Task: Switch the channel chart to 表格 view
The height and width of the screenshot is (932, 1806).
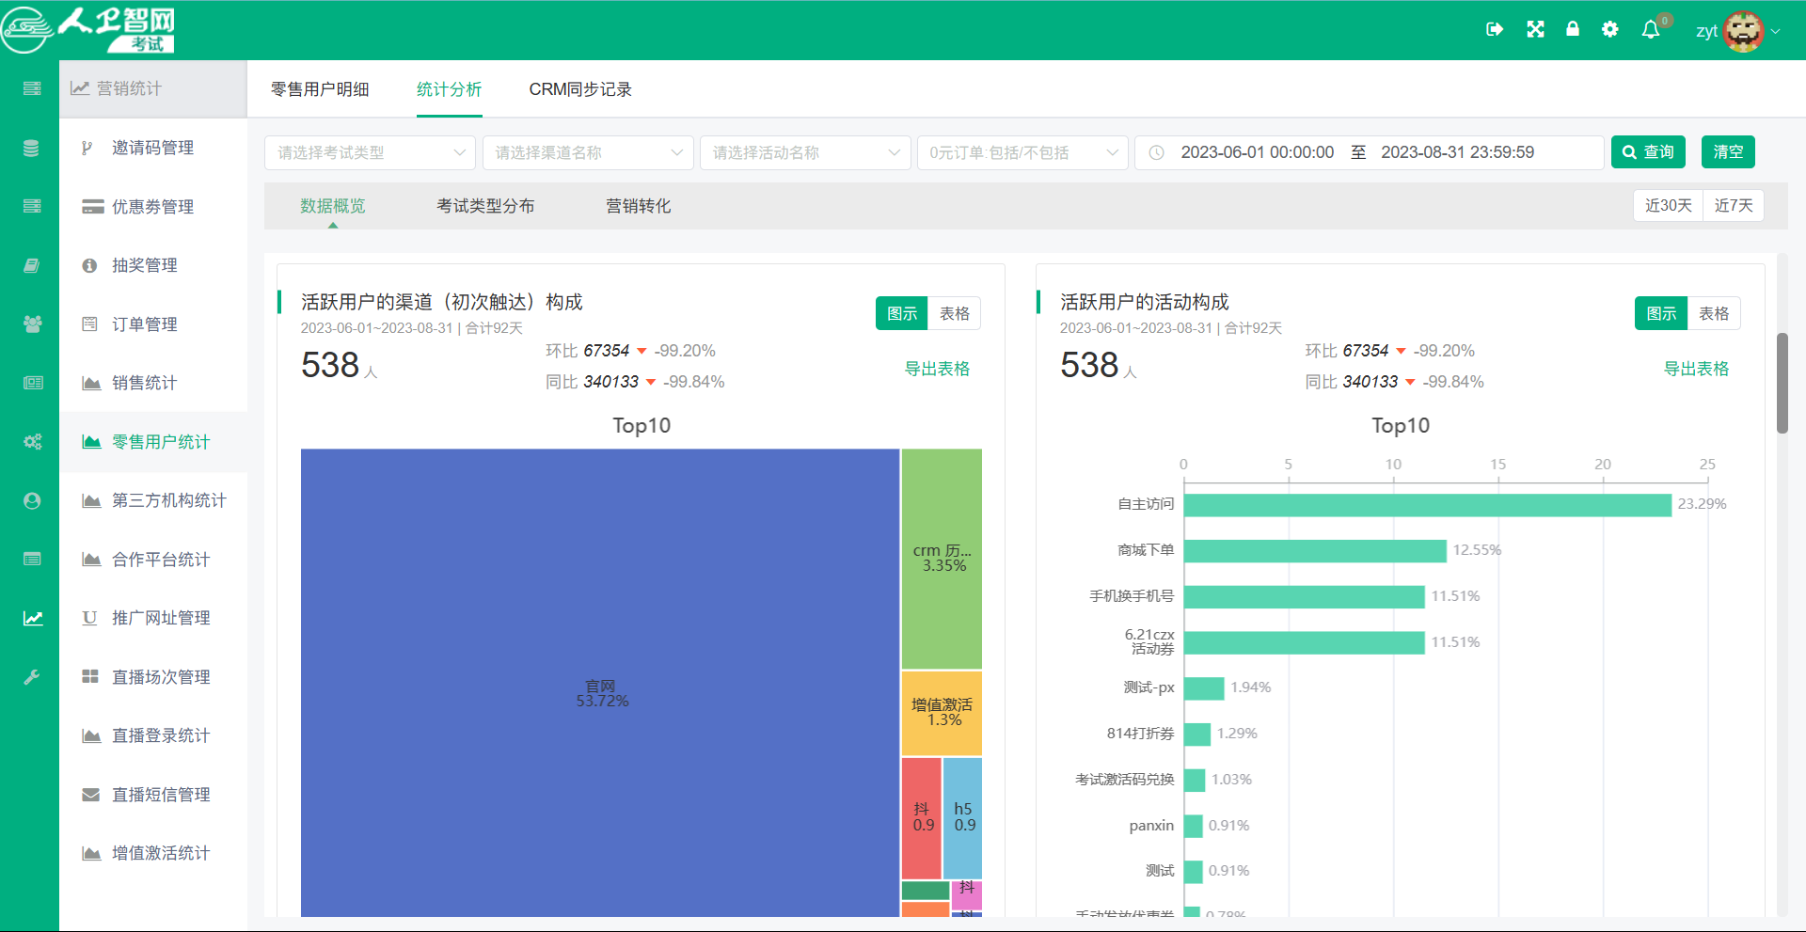Action: pos(955,313)
